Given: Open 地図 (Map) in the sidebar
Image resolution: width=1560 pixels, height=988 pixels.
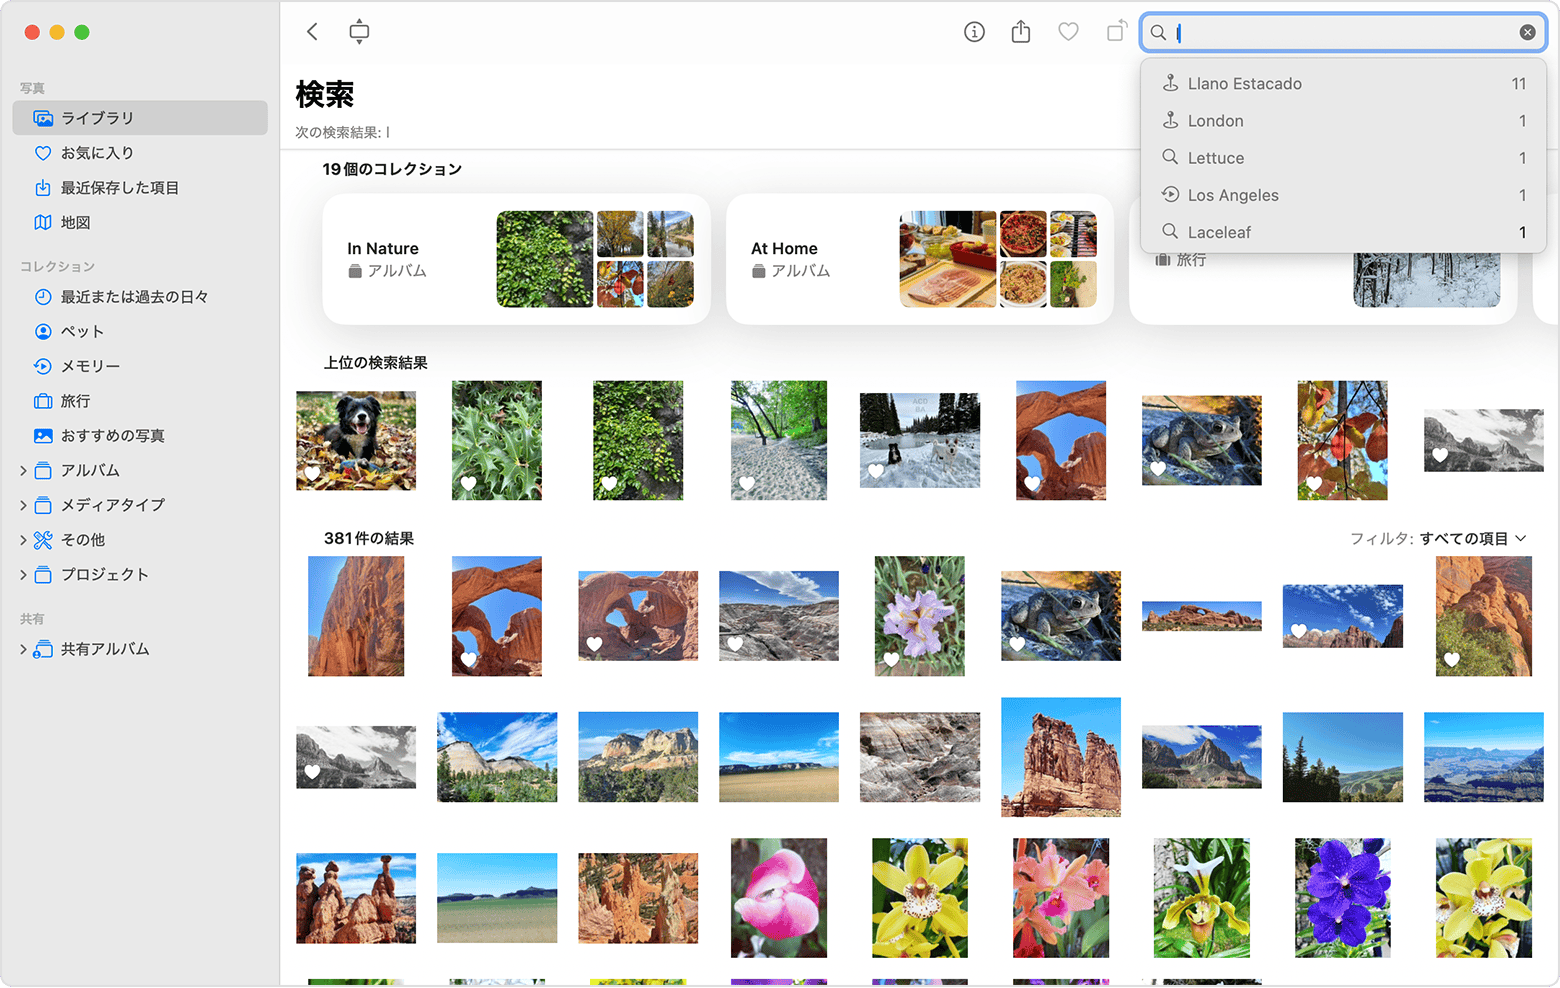Looking at the screenshot, I should (75, 222).
